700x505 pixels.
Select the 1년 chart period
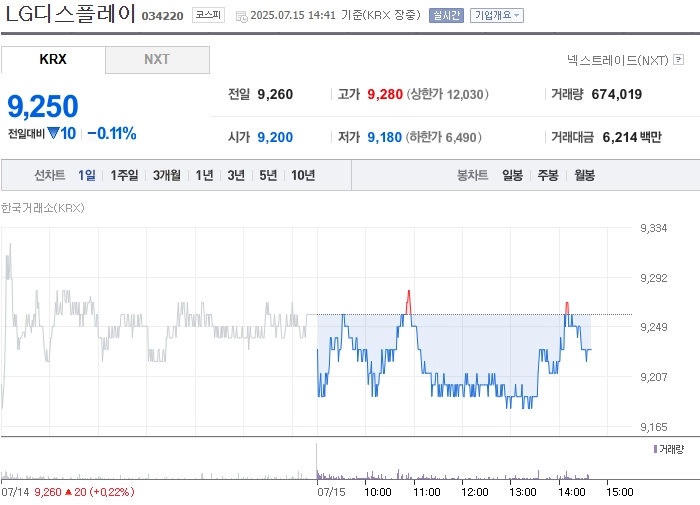[204, 175]
